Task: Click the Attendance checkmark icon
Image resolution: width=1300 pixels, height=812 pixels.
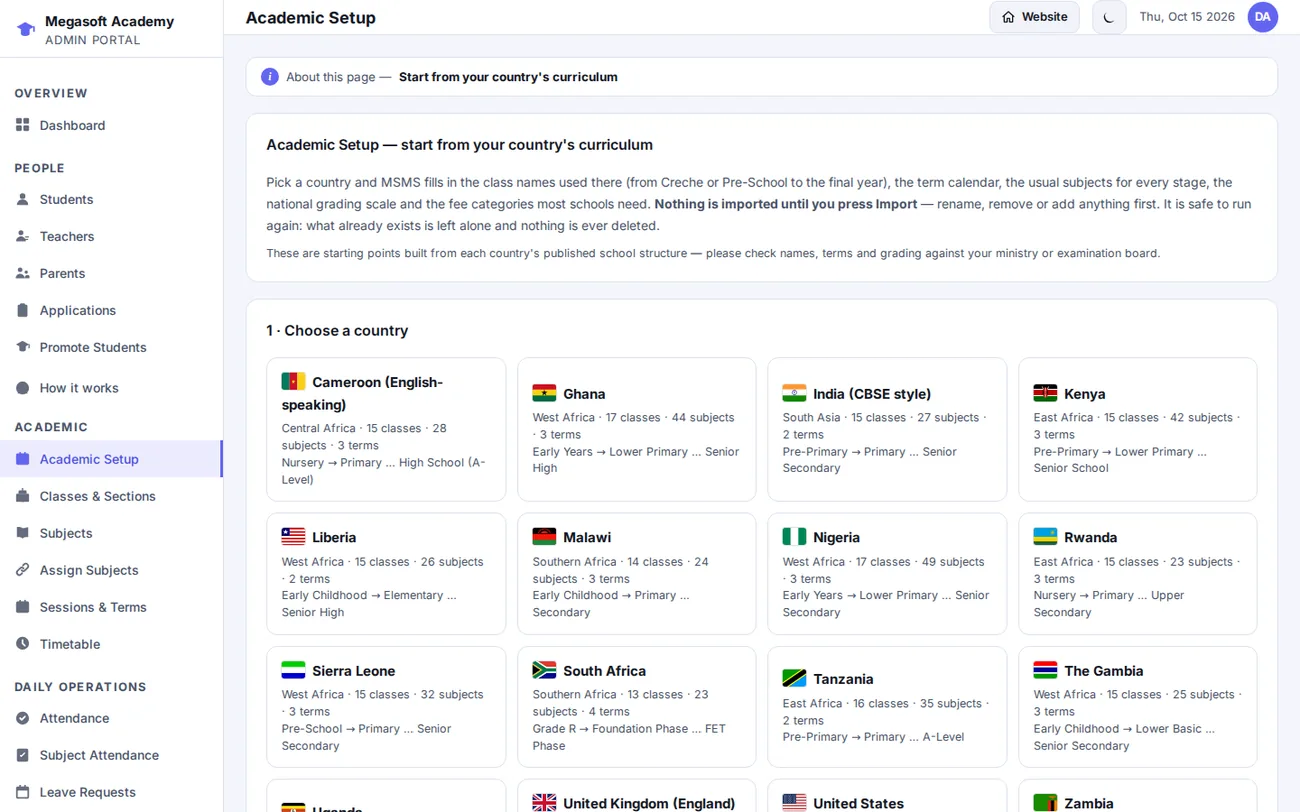Action: 22,718
